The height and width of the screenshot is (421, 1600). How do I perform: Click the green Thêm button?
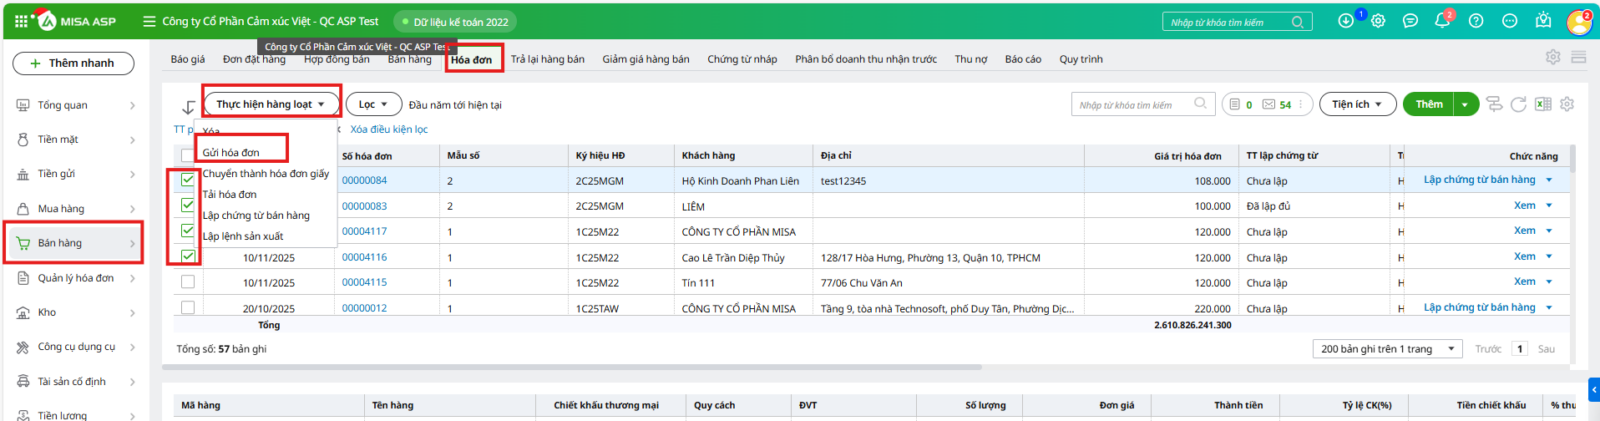click(x=1429, y=104)
